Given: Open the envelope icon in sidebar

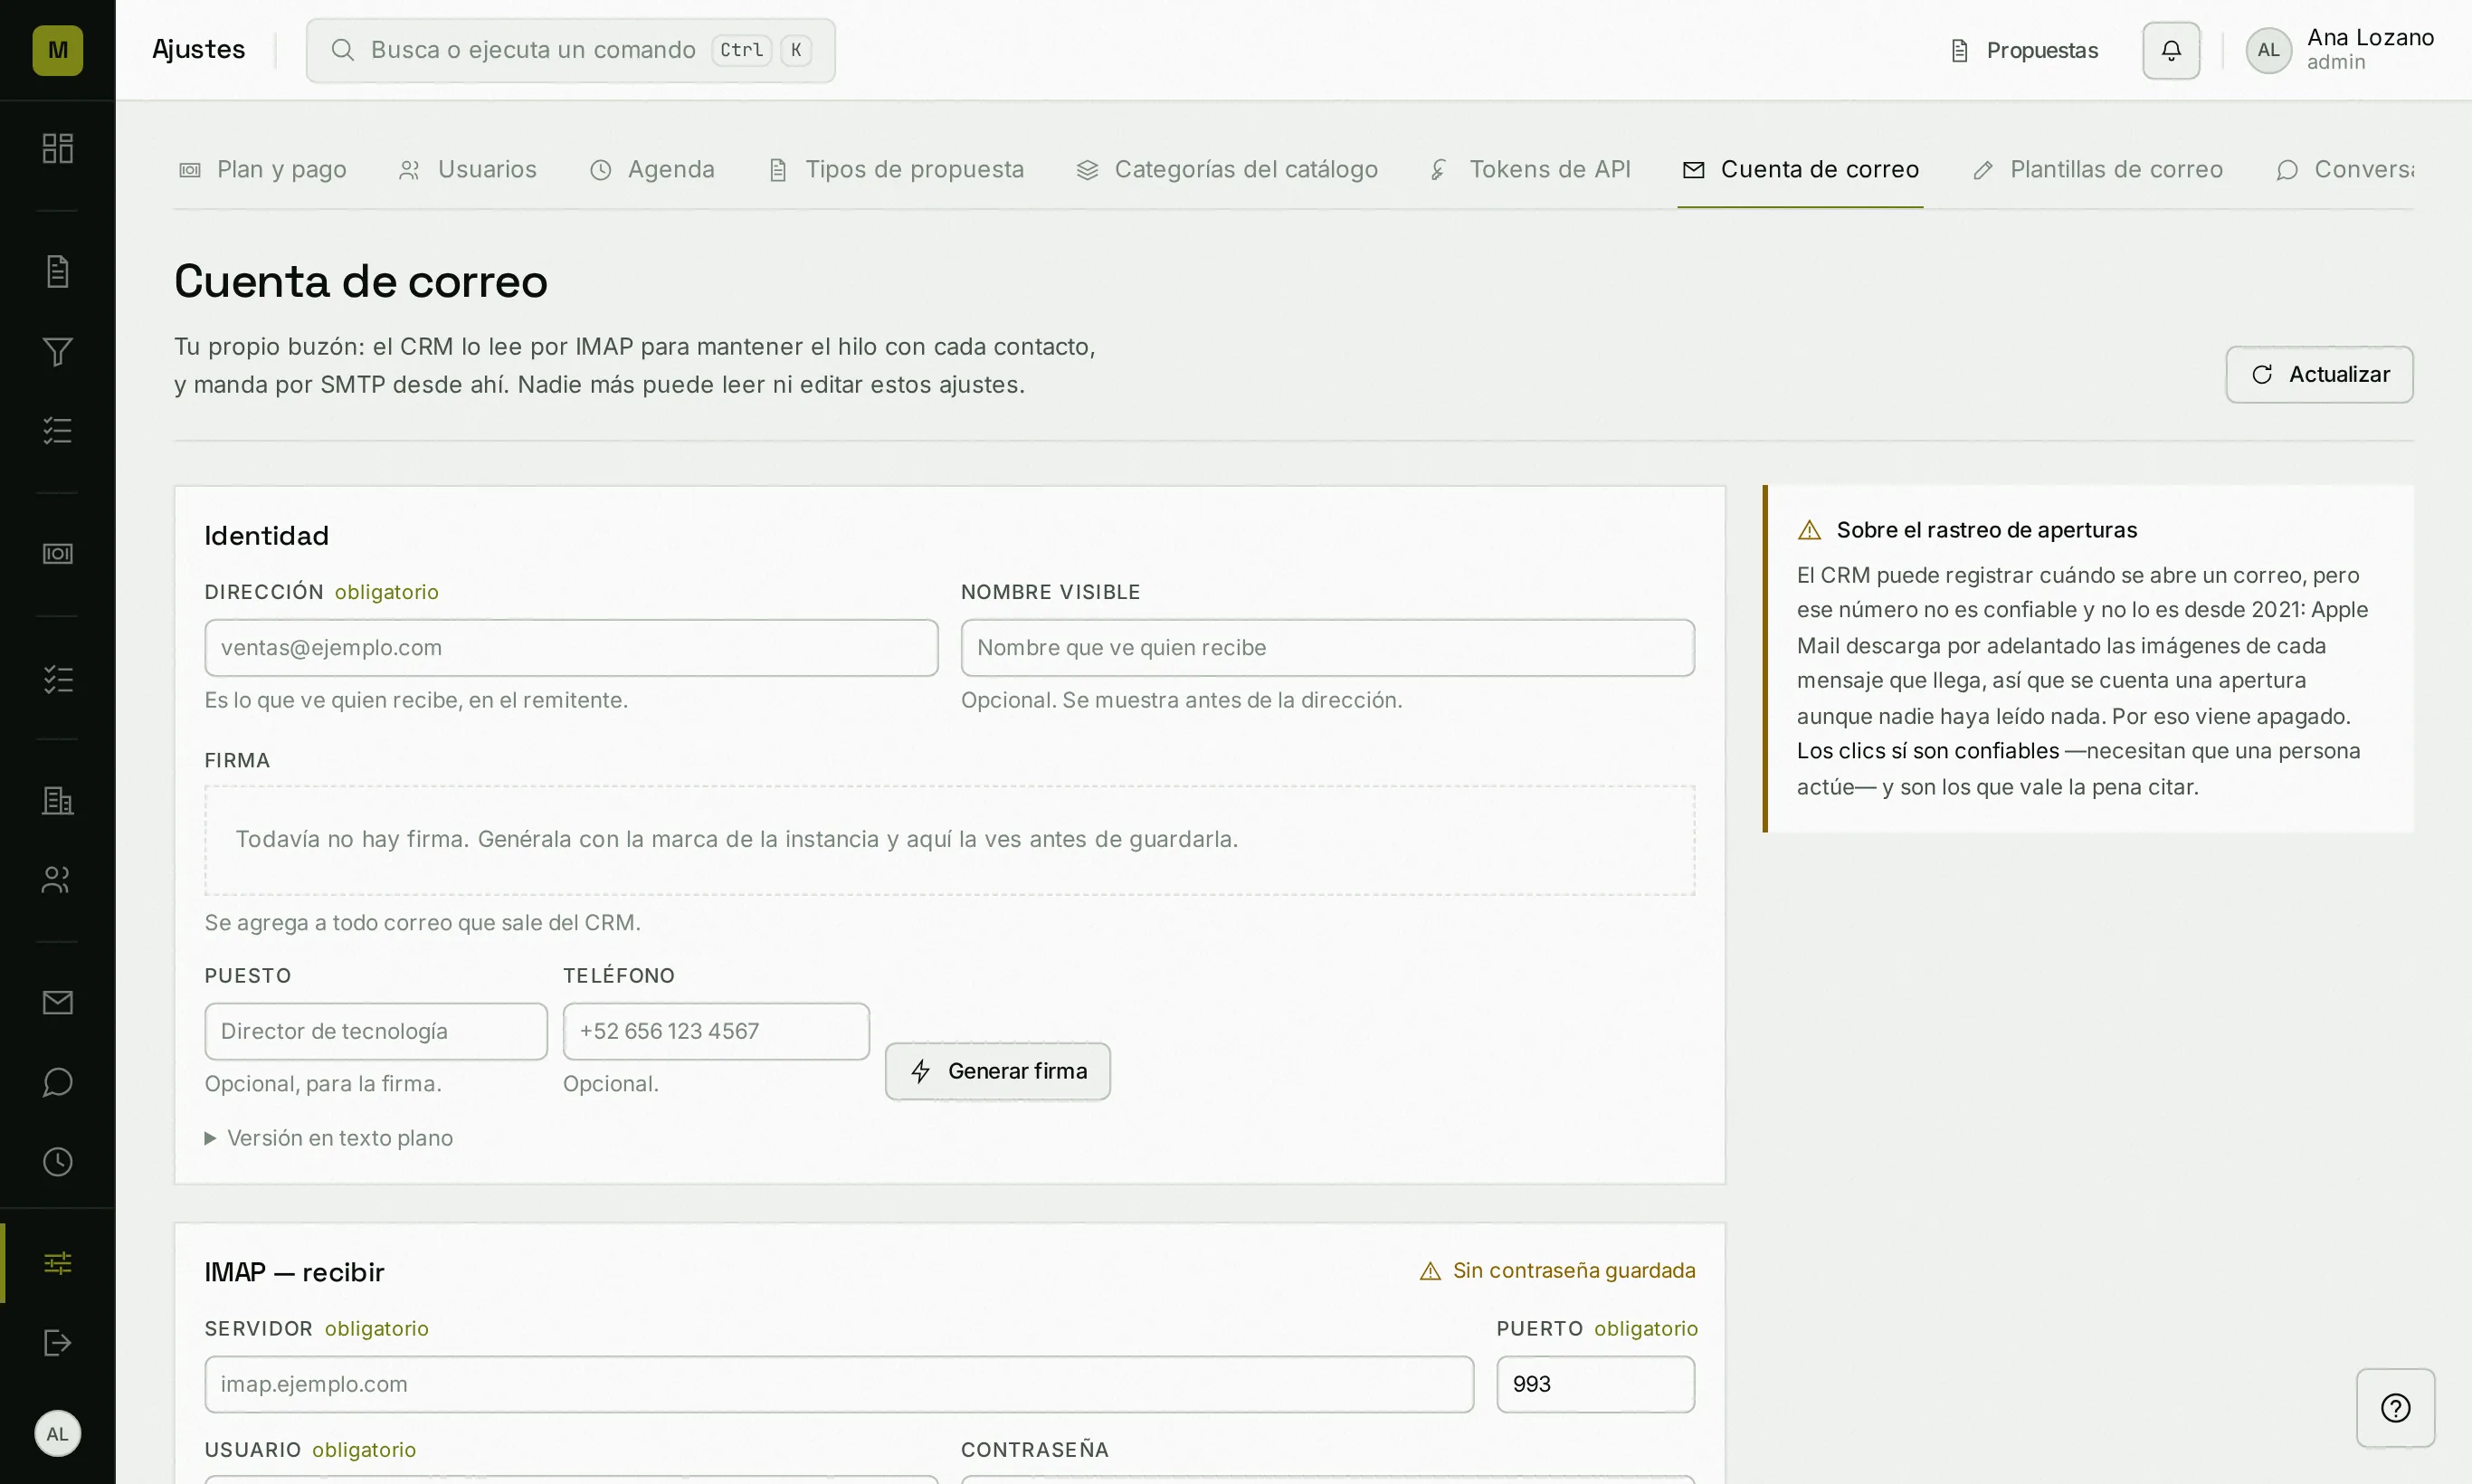Looking at the screenshot, I should point(57,1002).
